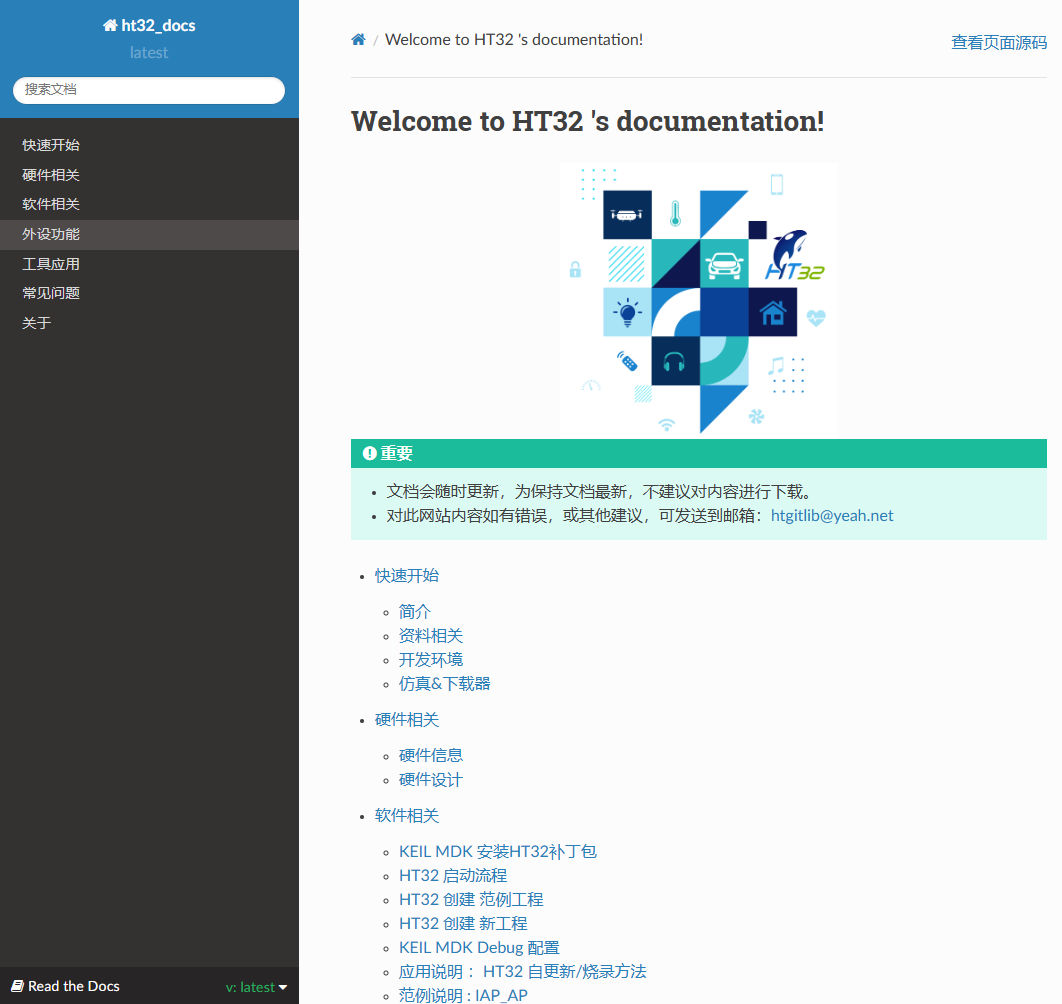1062x1004 pixels.
Task: Open 范例说明: IAP_AP link
Action: 463,995
